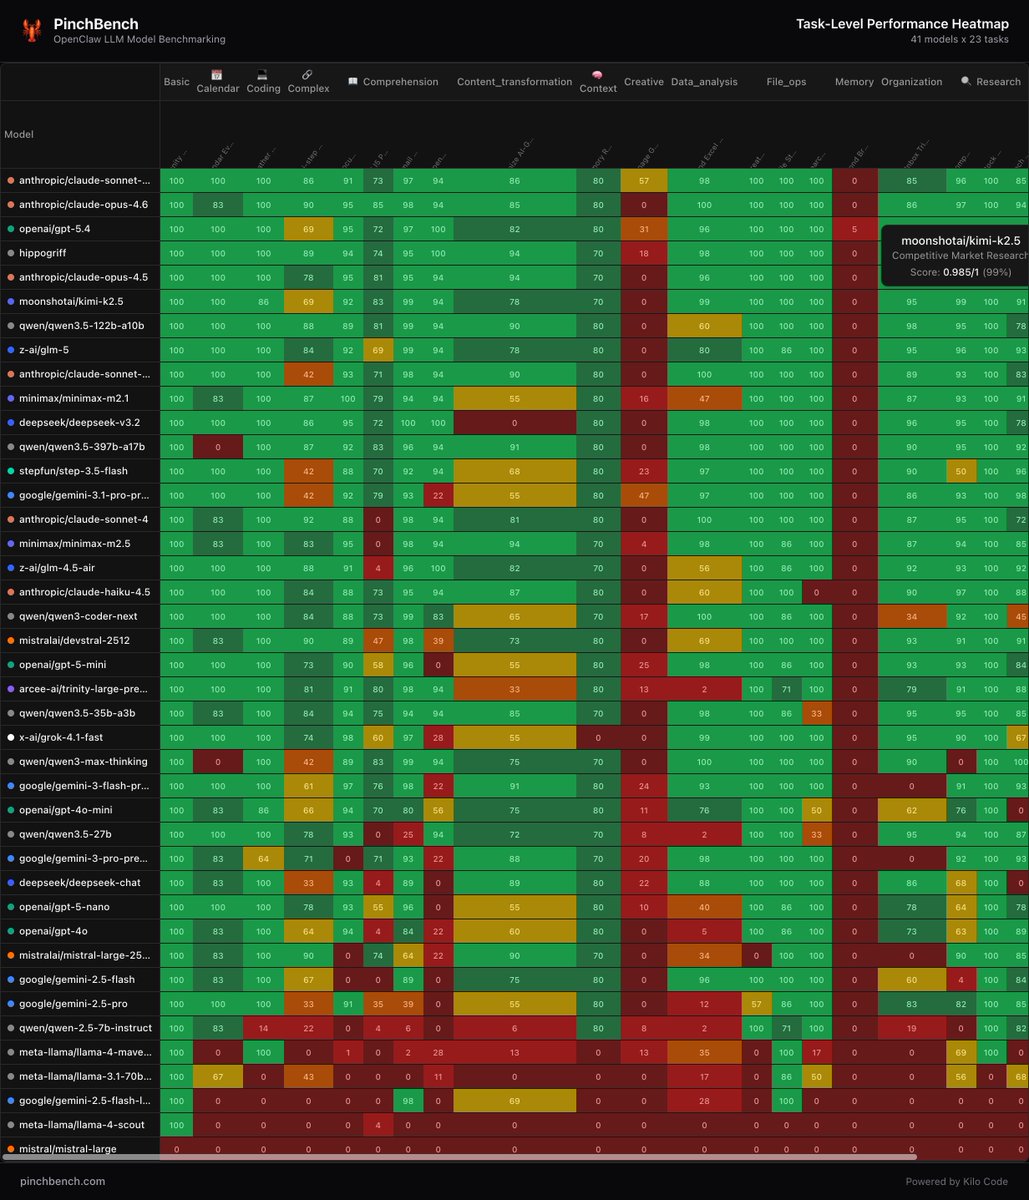Click the 18 cell in hippogriff row
Viewport: 1029px width, 1200px height.
(644, 253)
